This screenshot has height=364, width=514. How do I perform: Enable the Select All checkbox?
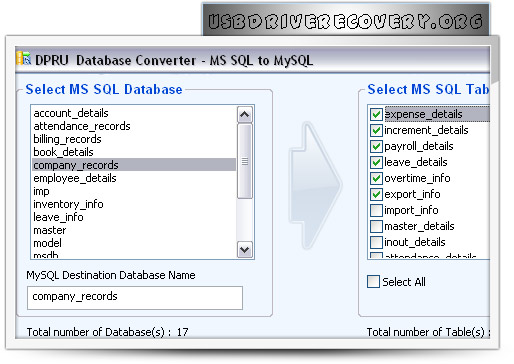click(373, 282)
